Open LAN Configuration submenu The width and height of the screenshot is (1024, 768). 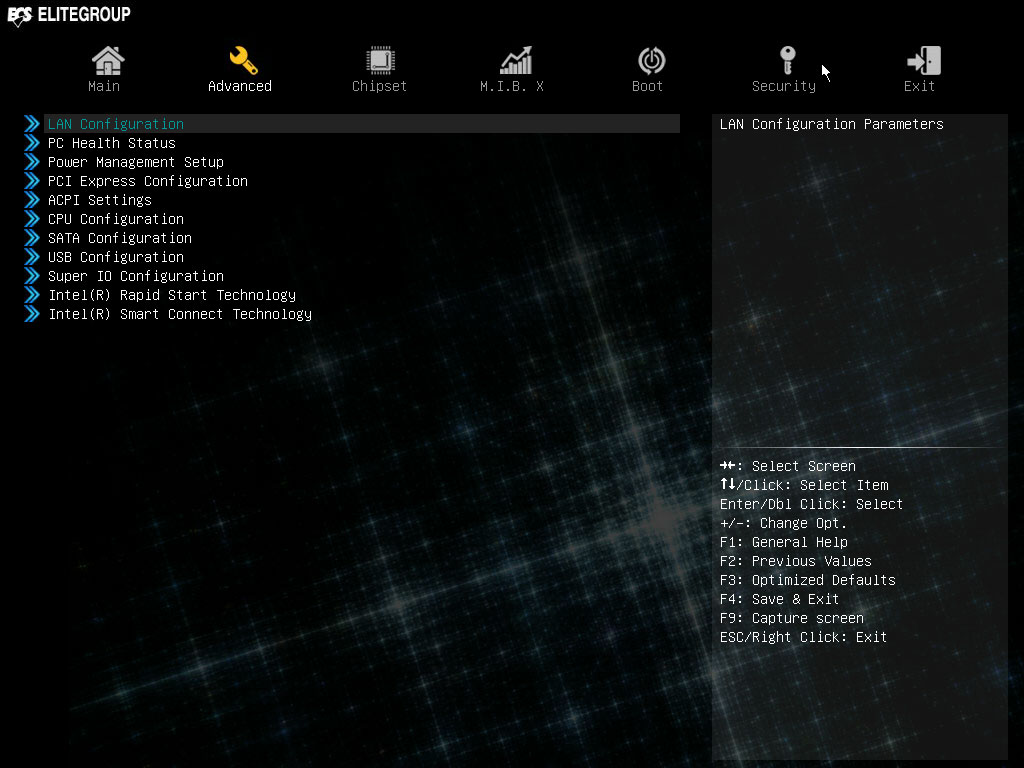[x=362, y=123]
